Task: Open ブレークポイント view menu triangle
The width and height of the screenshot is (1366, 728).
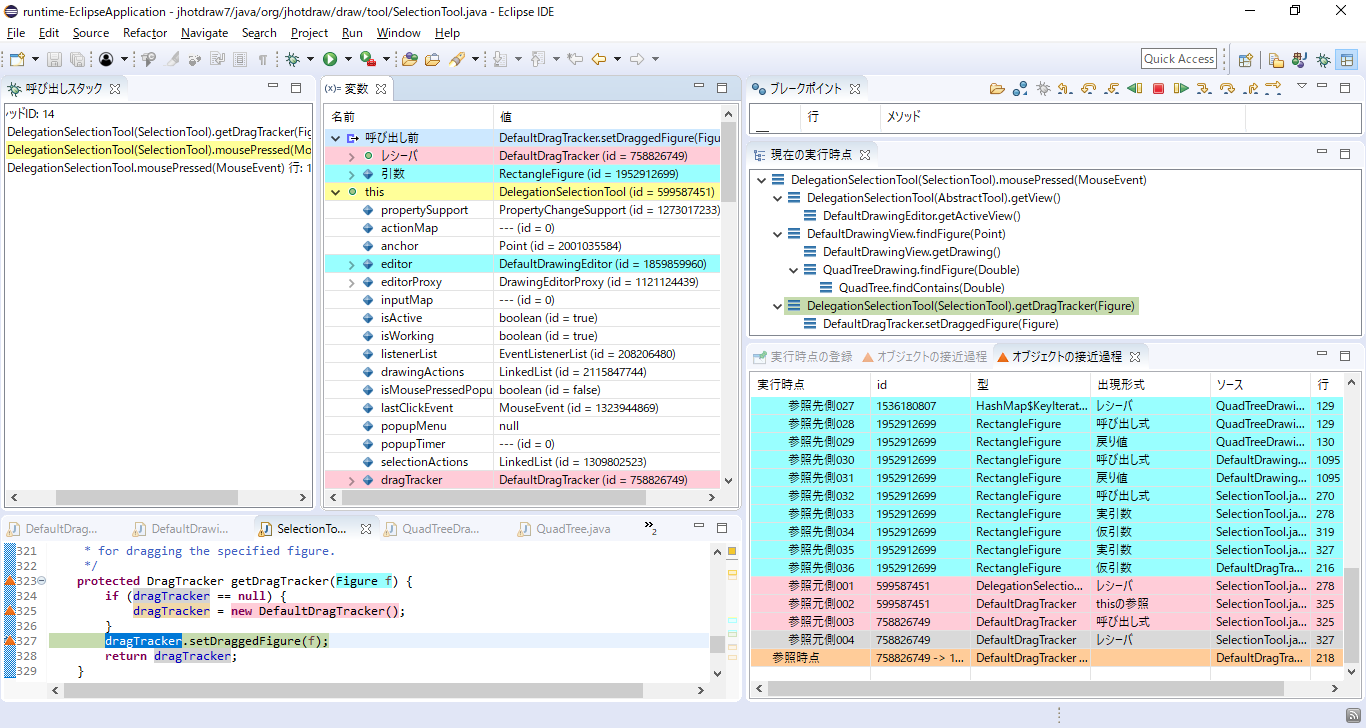Action: pos(1302,86)
